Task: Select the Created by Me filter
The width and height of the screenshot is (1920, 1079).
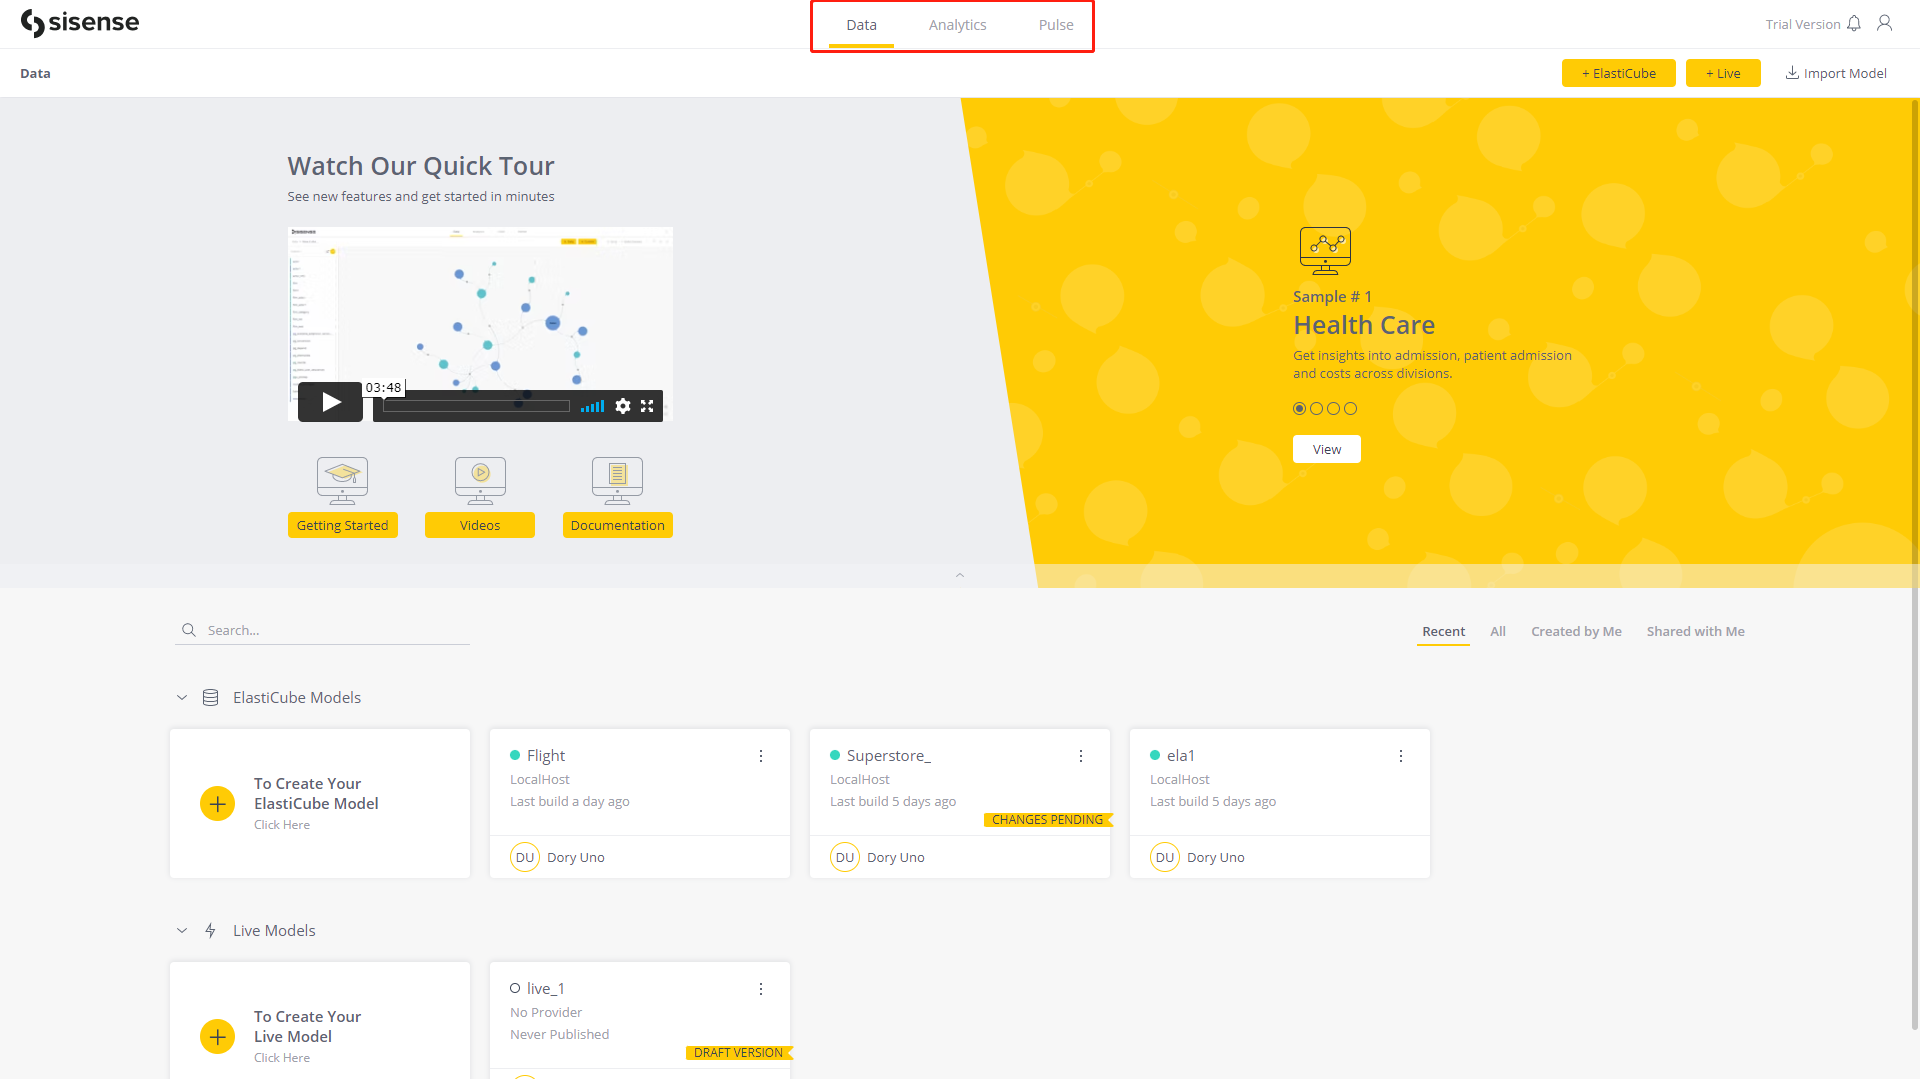Action: 1576,631
